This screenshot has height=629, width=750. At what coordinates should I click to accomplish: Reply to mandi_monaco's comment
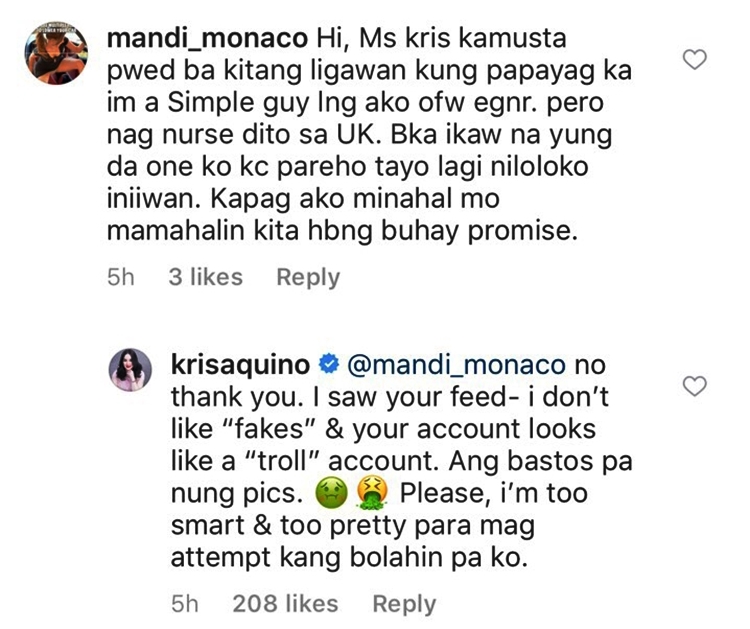tap(307, 277)
